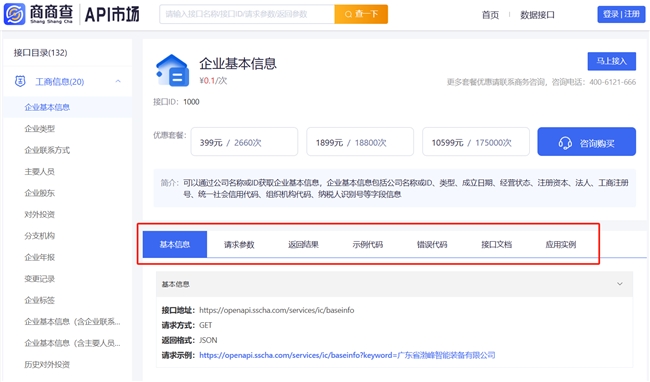
Task: Click the 工商信息 shield icon in sidebar
Action: 20,81
